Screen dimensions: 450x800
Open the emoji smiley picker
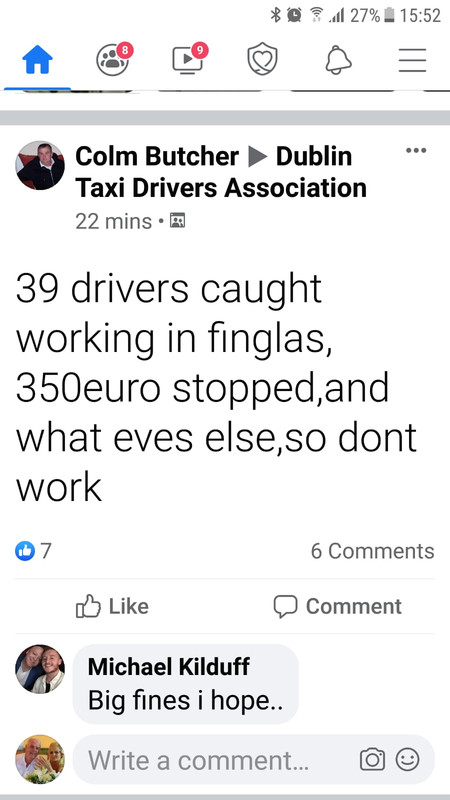(408, 759)
